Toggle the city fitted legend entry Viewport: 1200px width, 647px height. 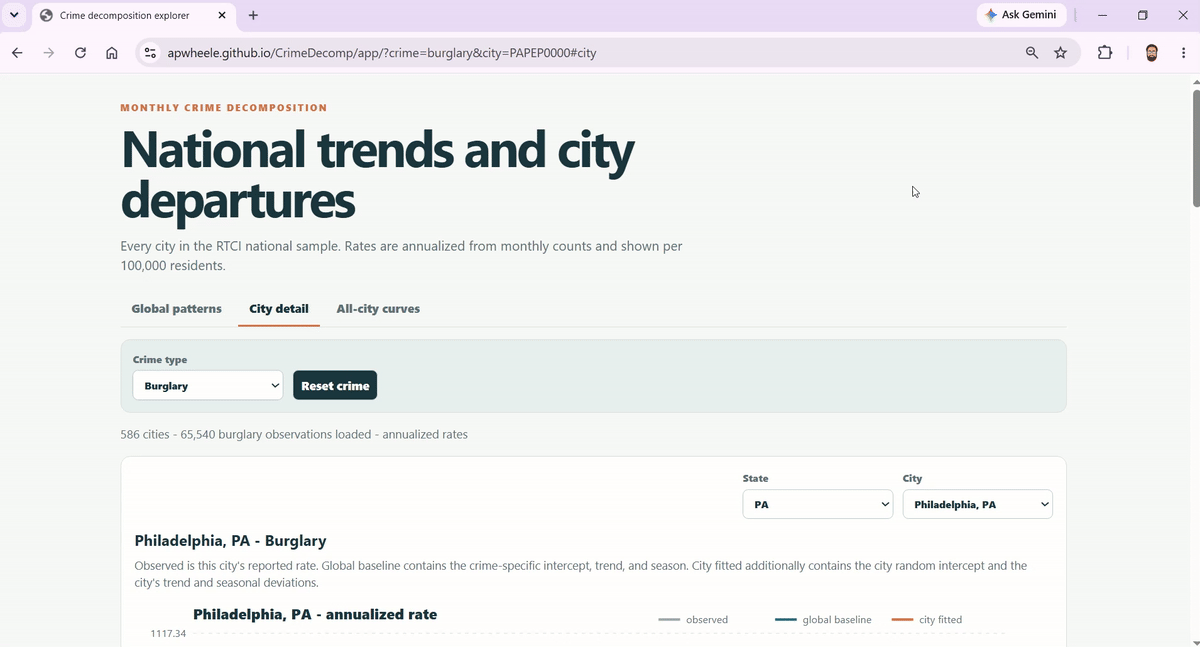(x=926, y=620)
